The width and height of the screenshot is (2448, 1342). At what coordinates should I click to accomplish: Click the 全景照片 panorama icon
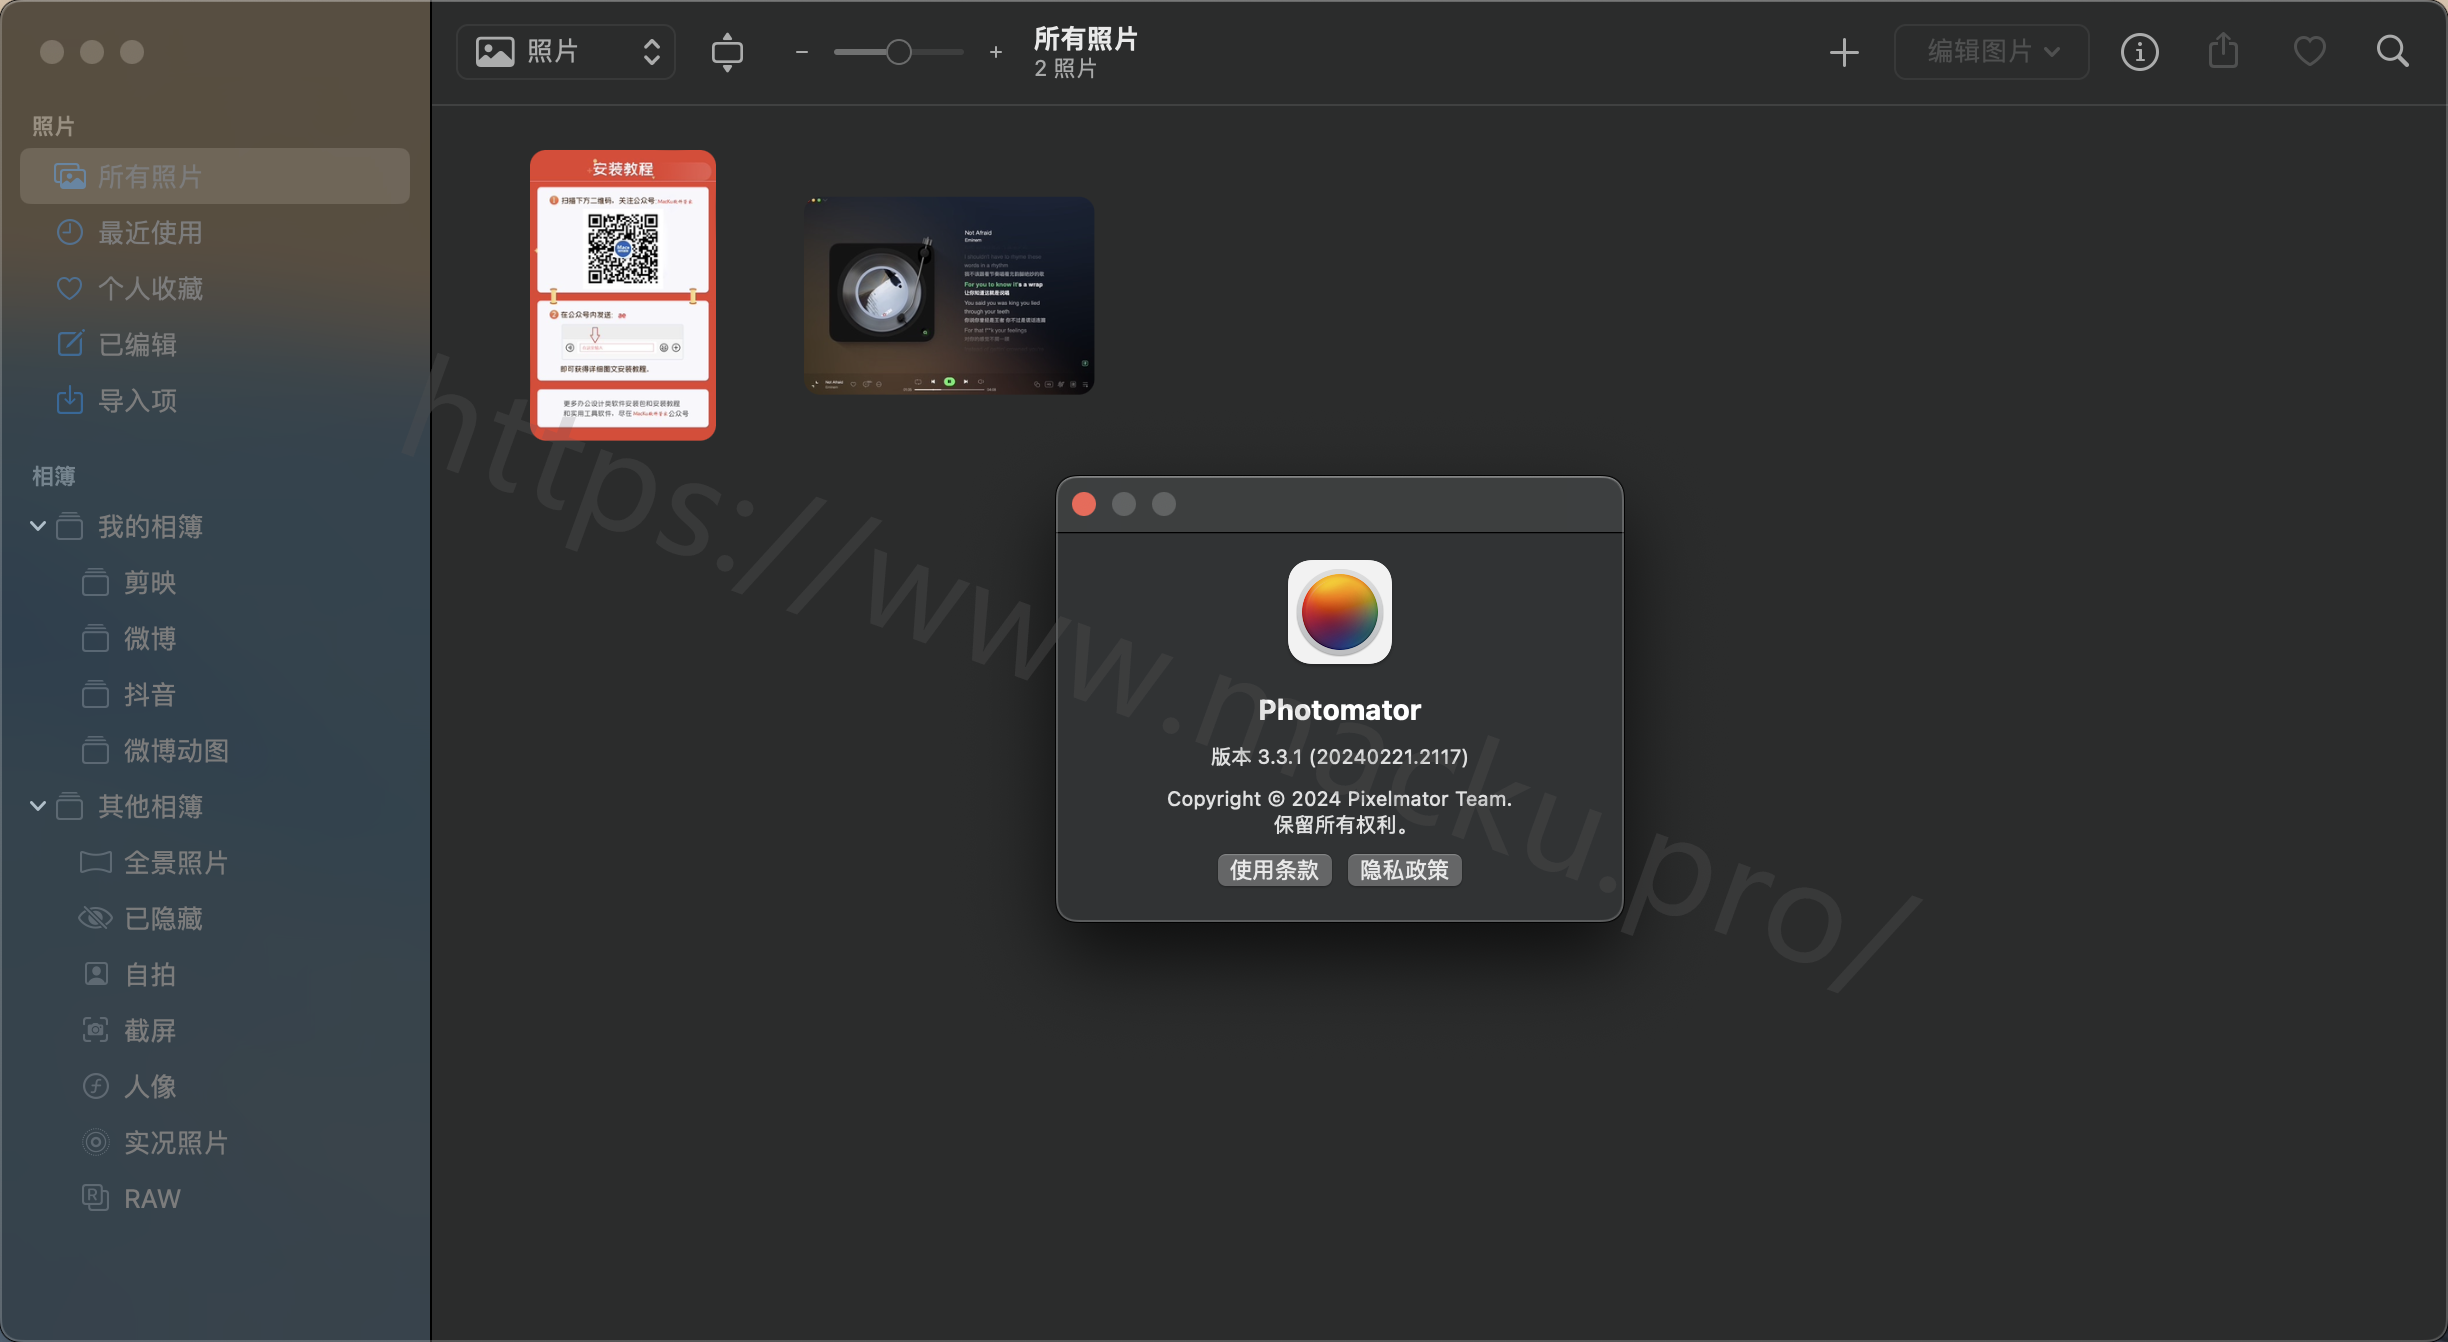pyautogui.click(x=95, y=862)
